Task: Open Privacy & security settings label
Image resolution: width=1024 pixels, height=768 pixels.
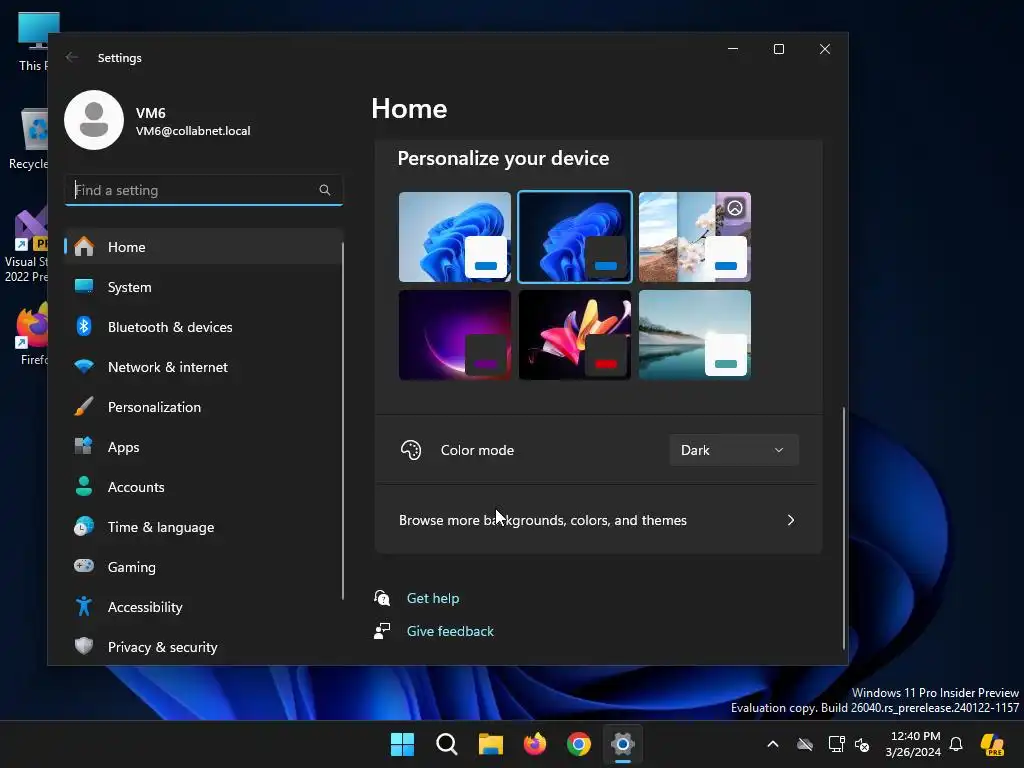Action: click(x=163, y=647)
